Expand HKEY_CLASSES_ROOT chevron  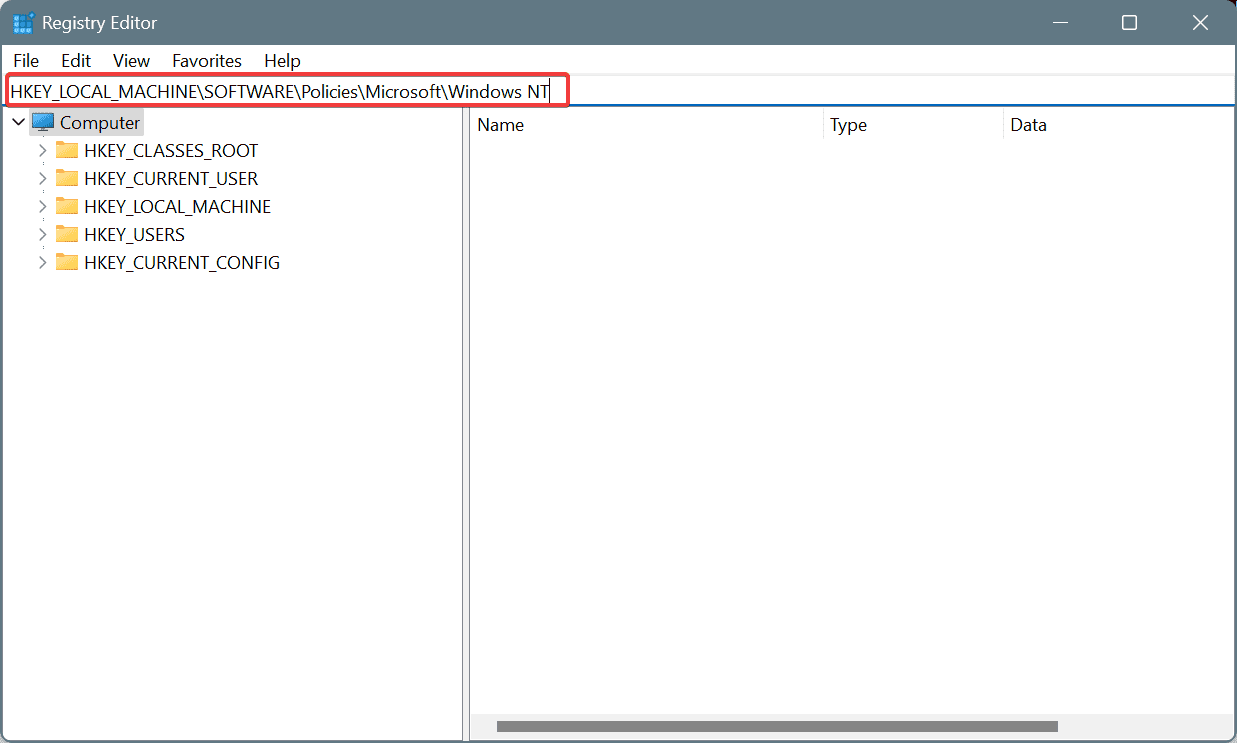(42, 151)
